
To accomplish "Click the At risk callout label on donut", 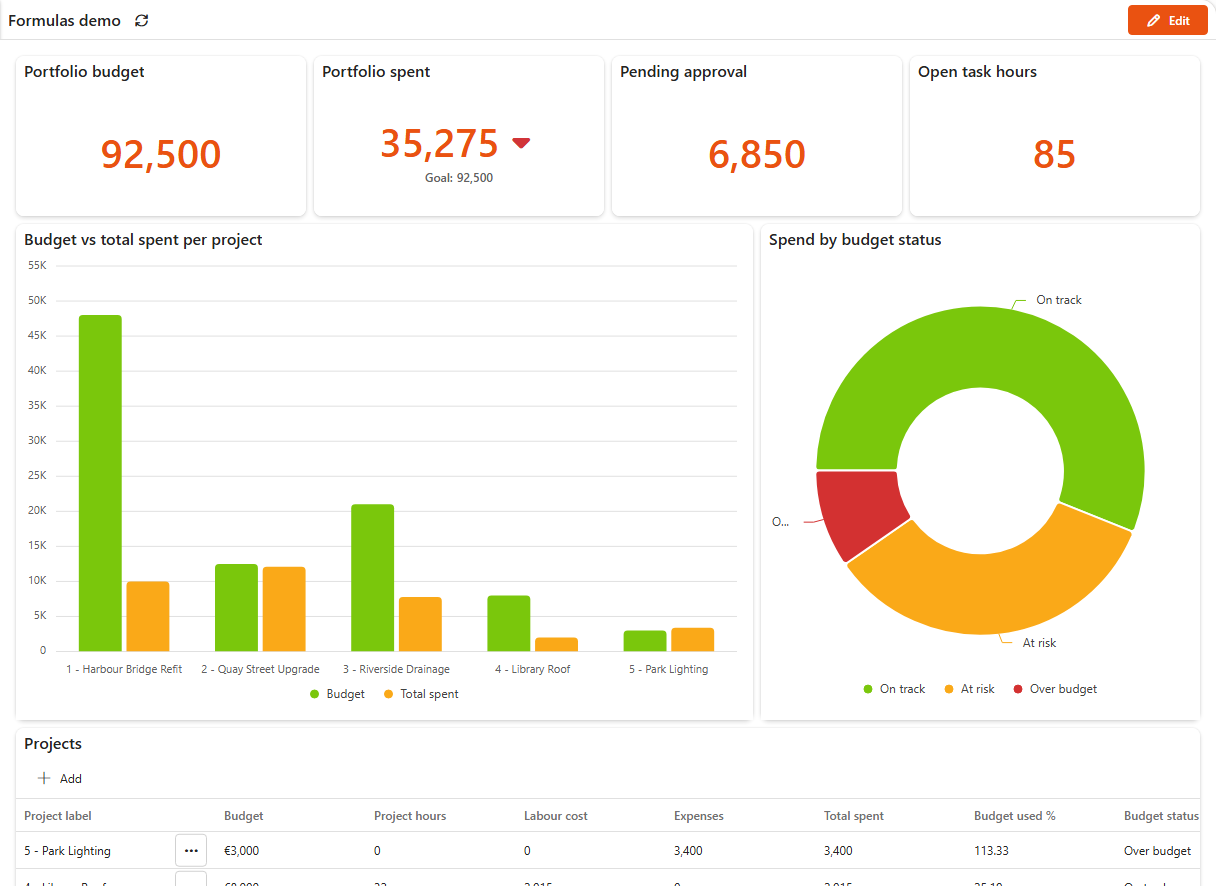I will (x=1039, y=643).
